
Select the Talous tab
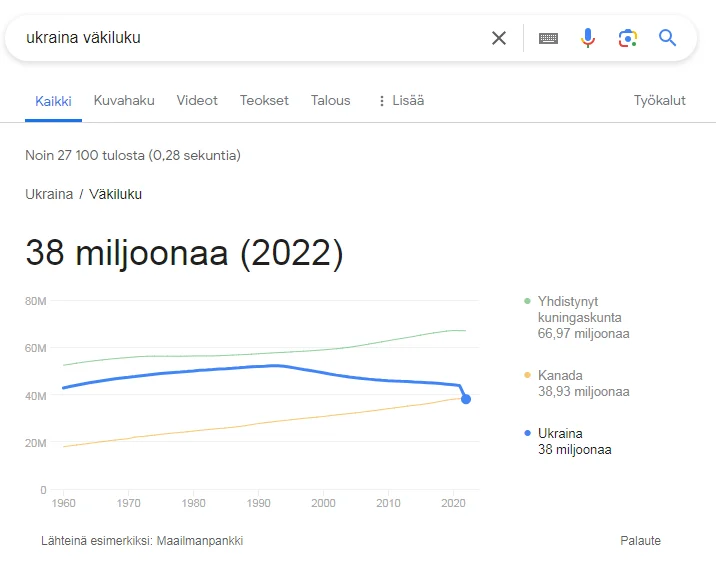330,100
